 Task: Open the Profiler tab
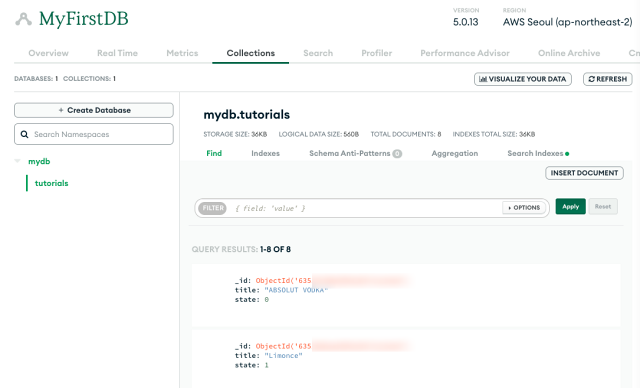coord(377,53)
